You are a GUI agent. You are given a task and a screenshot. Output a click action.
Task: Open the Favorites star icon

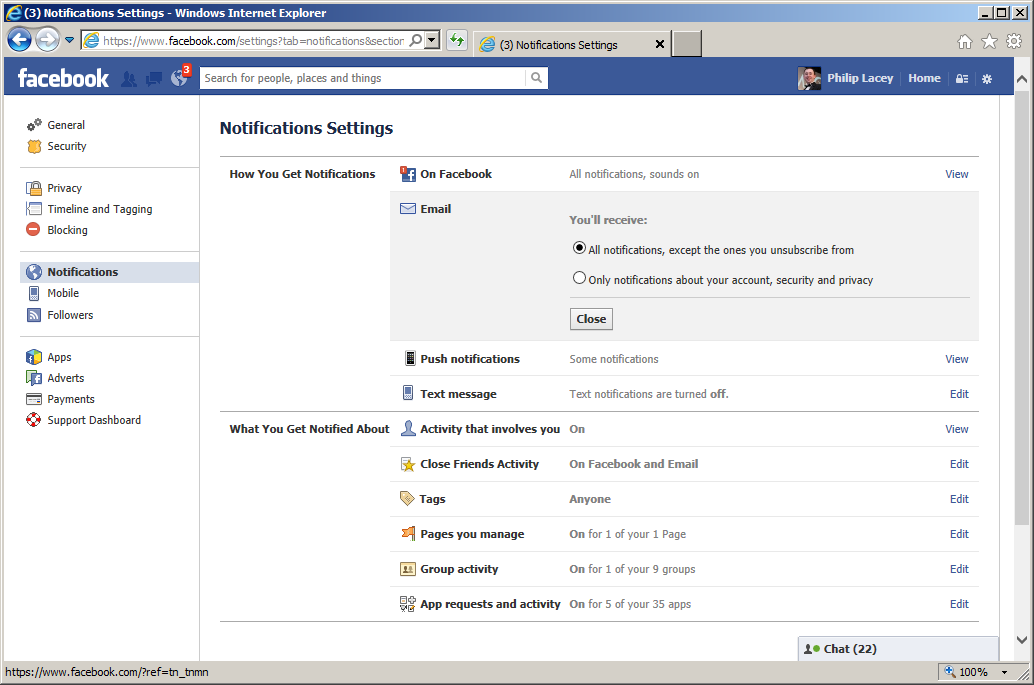click(x=989, y=42)
